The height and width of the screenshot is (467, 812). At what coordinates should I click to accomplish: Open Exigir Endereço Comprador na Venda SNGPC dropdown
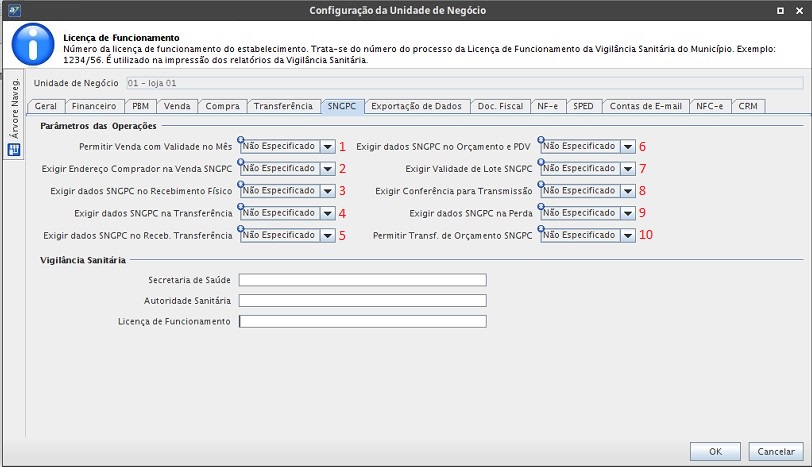327,169
